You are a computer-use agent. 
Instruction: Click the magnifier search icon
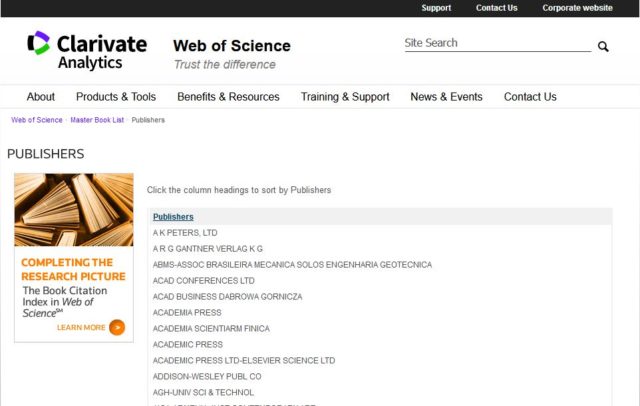(603, 47)
